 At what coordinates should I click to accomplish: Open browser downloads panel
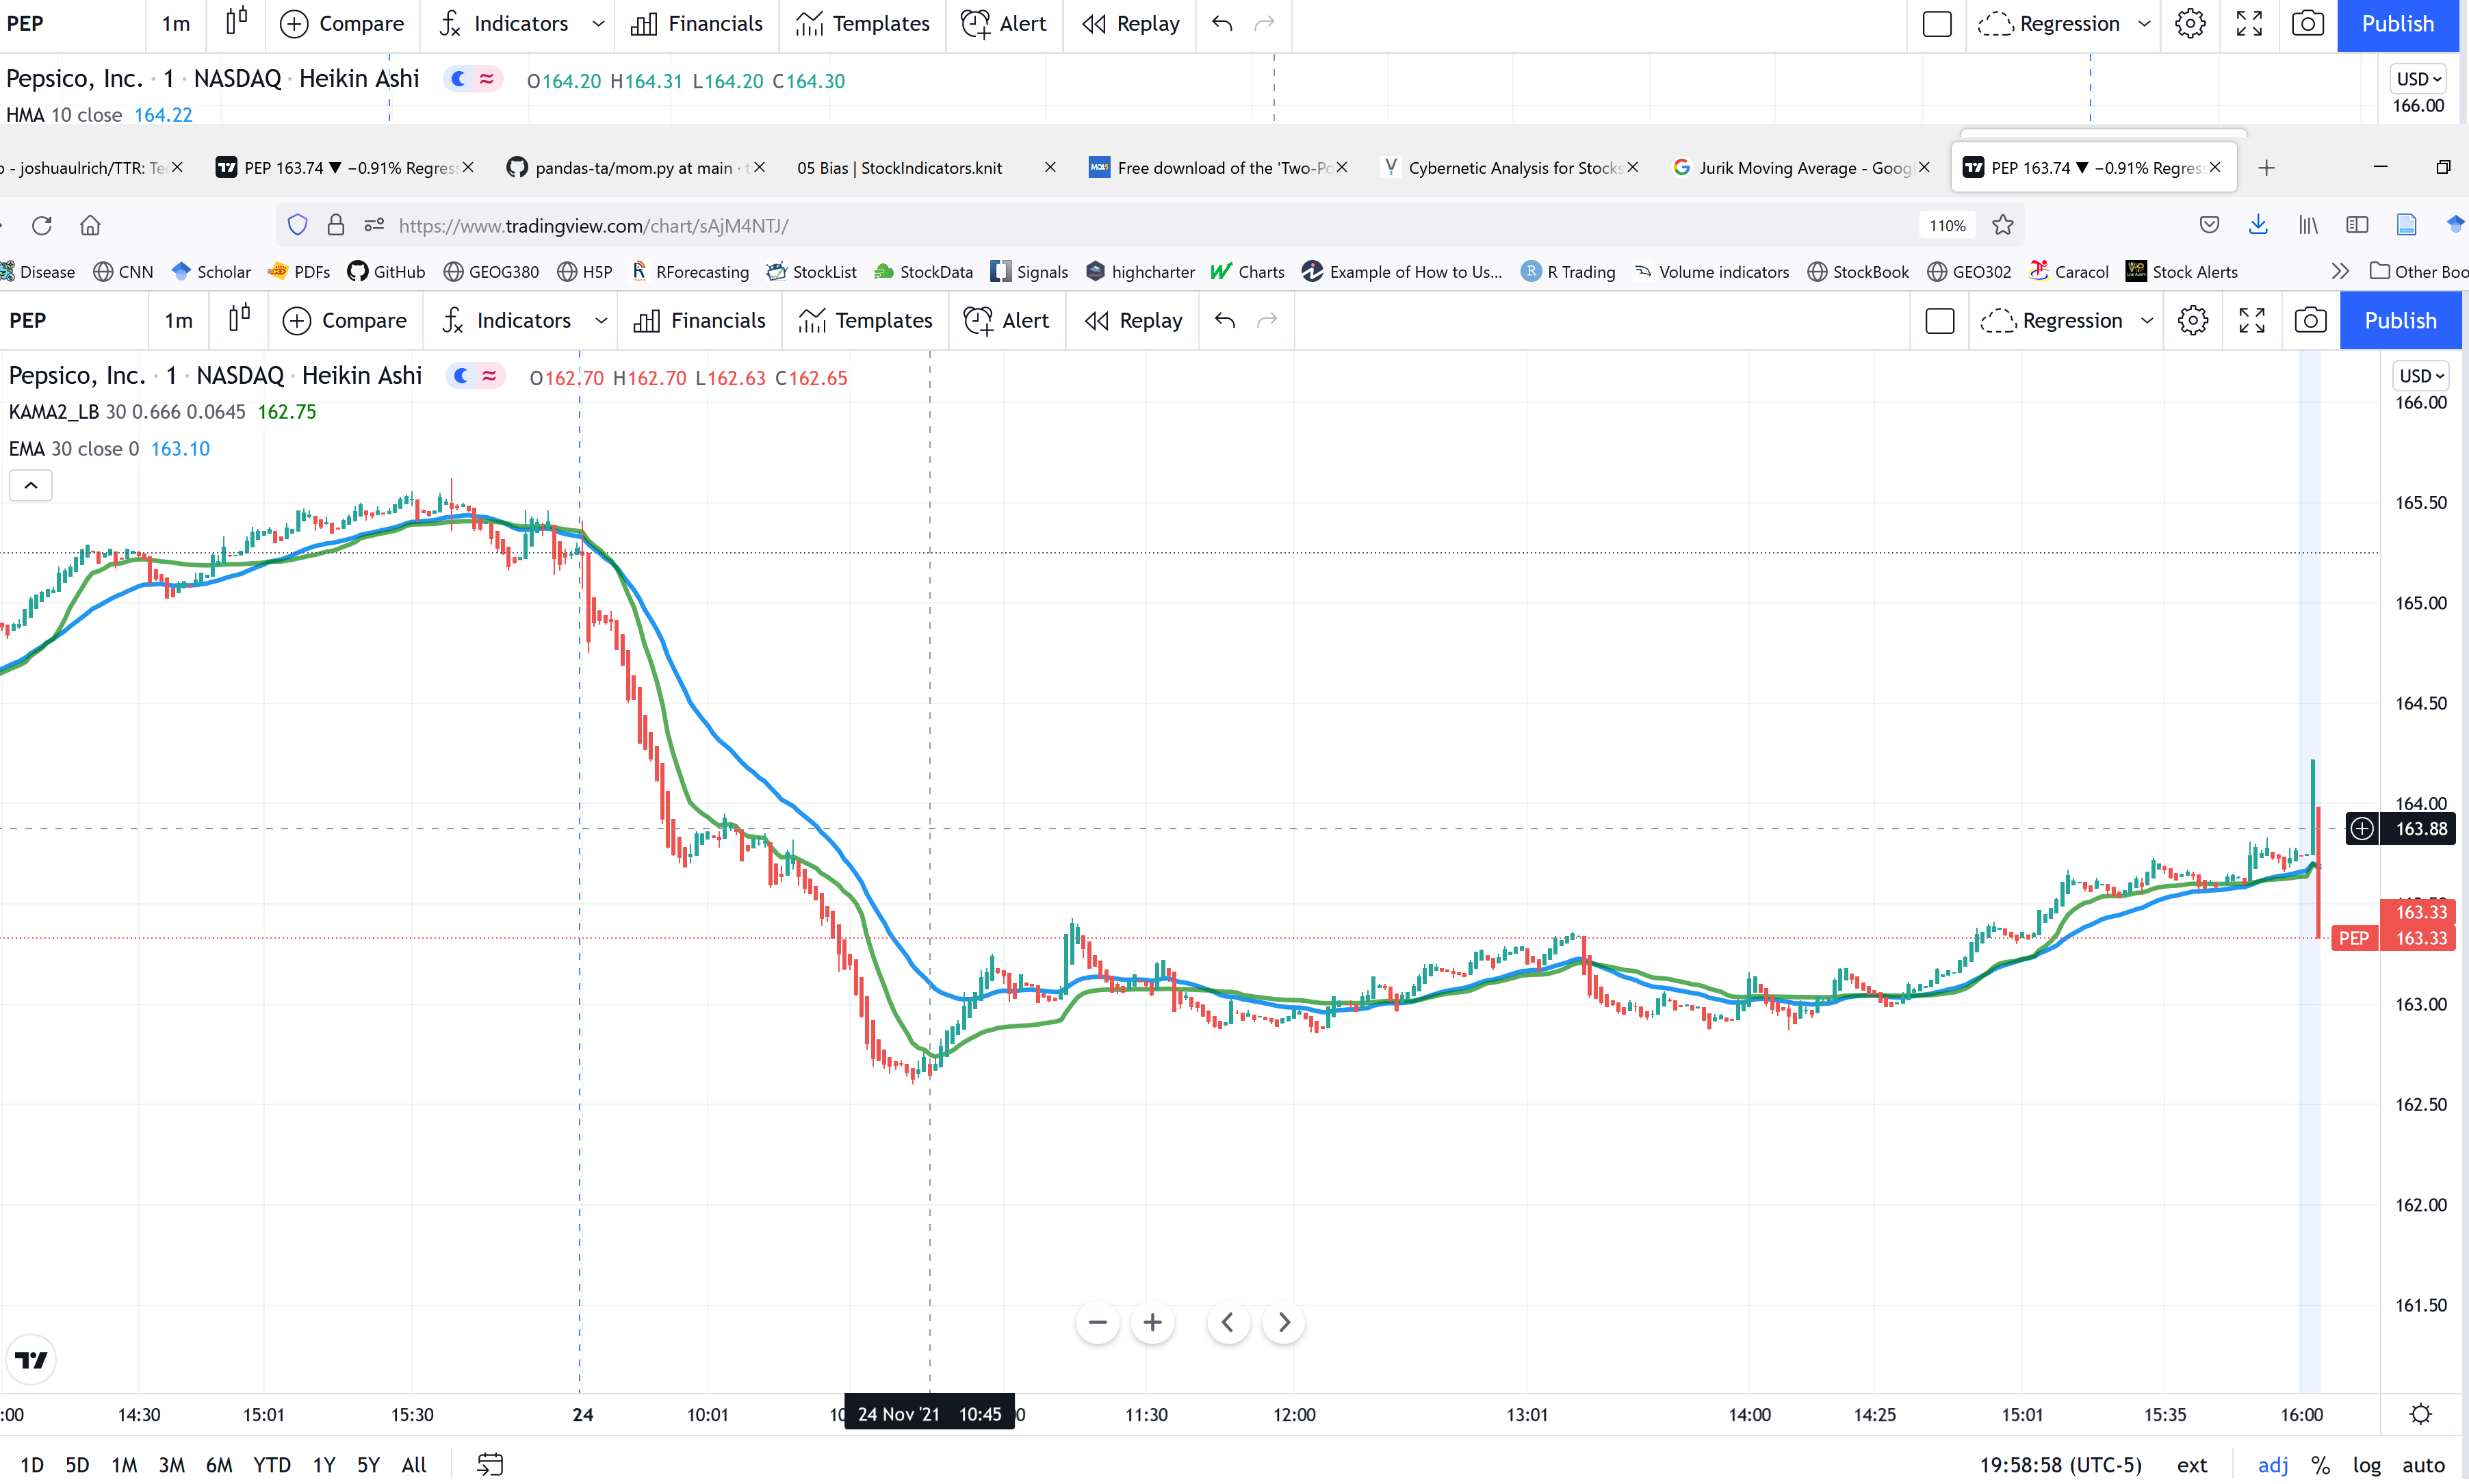pos(2258,225)
